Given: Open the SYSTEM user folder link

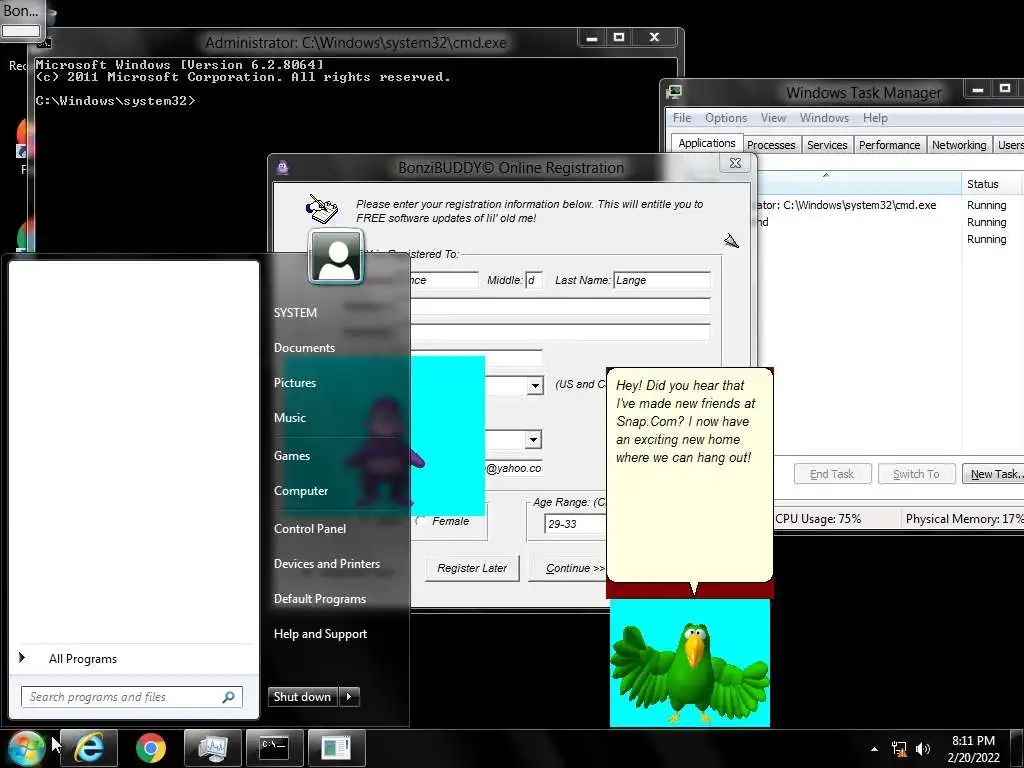Looking at the screenshot, I should tap(295, 312).
